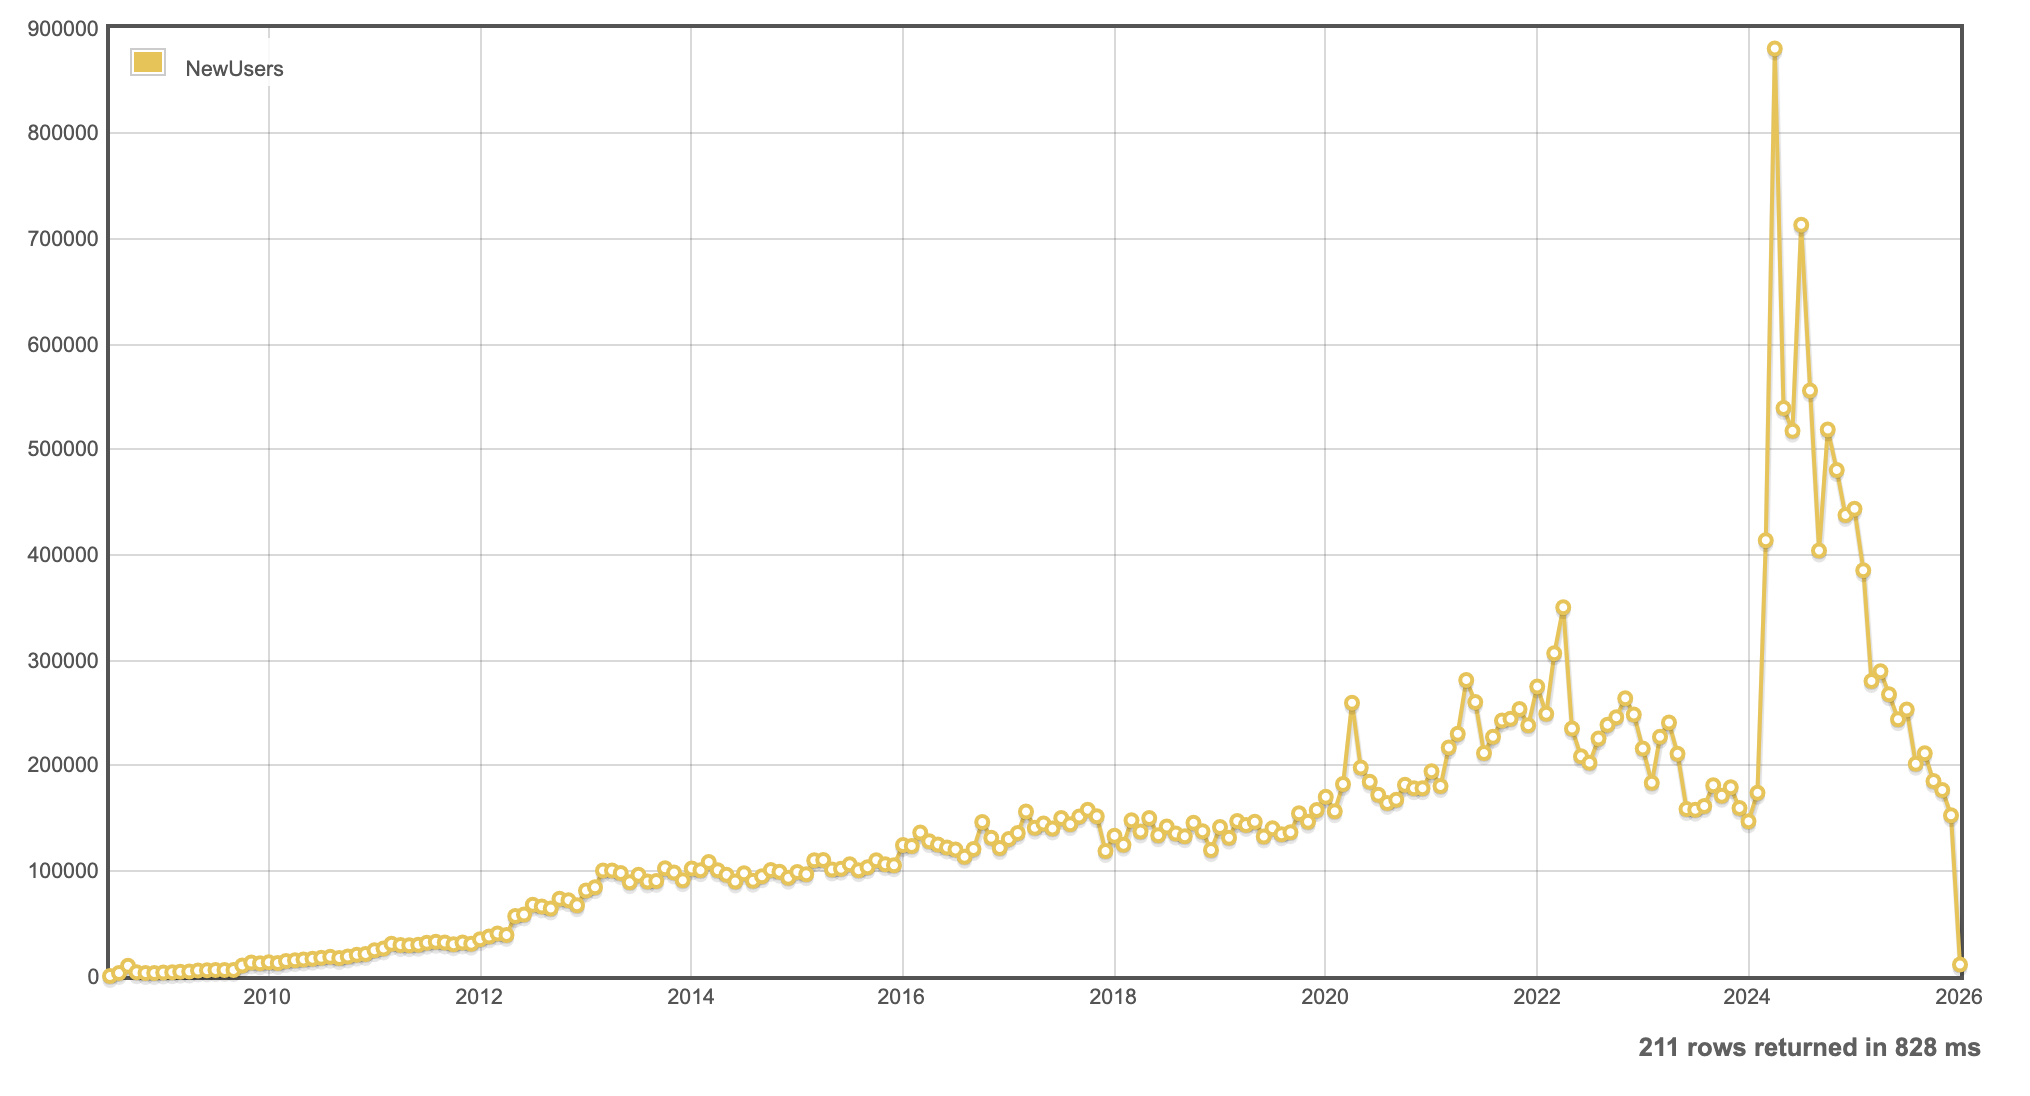
Task: Click the 2021 peak point near 280000
Action: (1466, 681)
